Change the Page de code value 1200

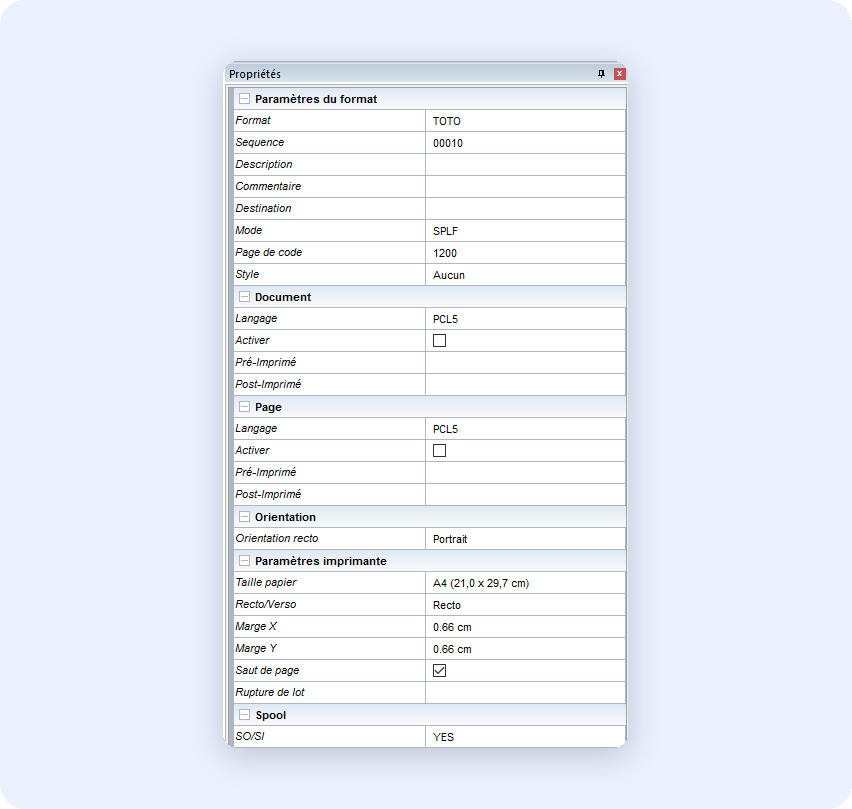(x=525, y=253)
